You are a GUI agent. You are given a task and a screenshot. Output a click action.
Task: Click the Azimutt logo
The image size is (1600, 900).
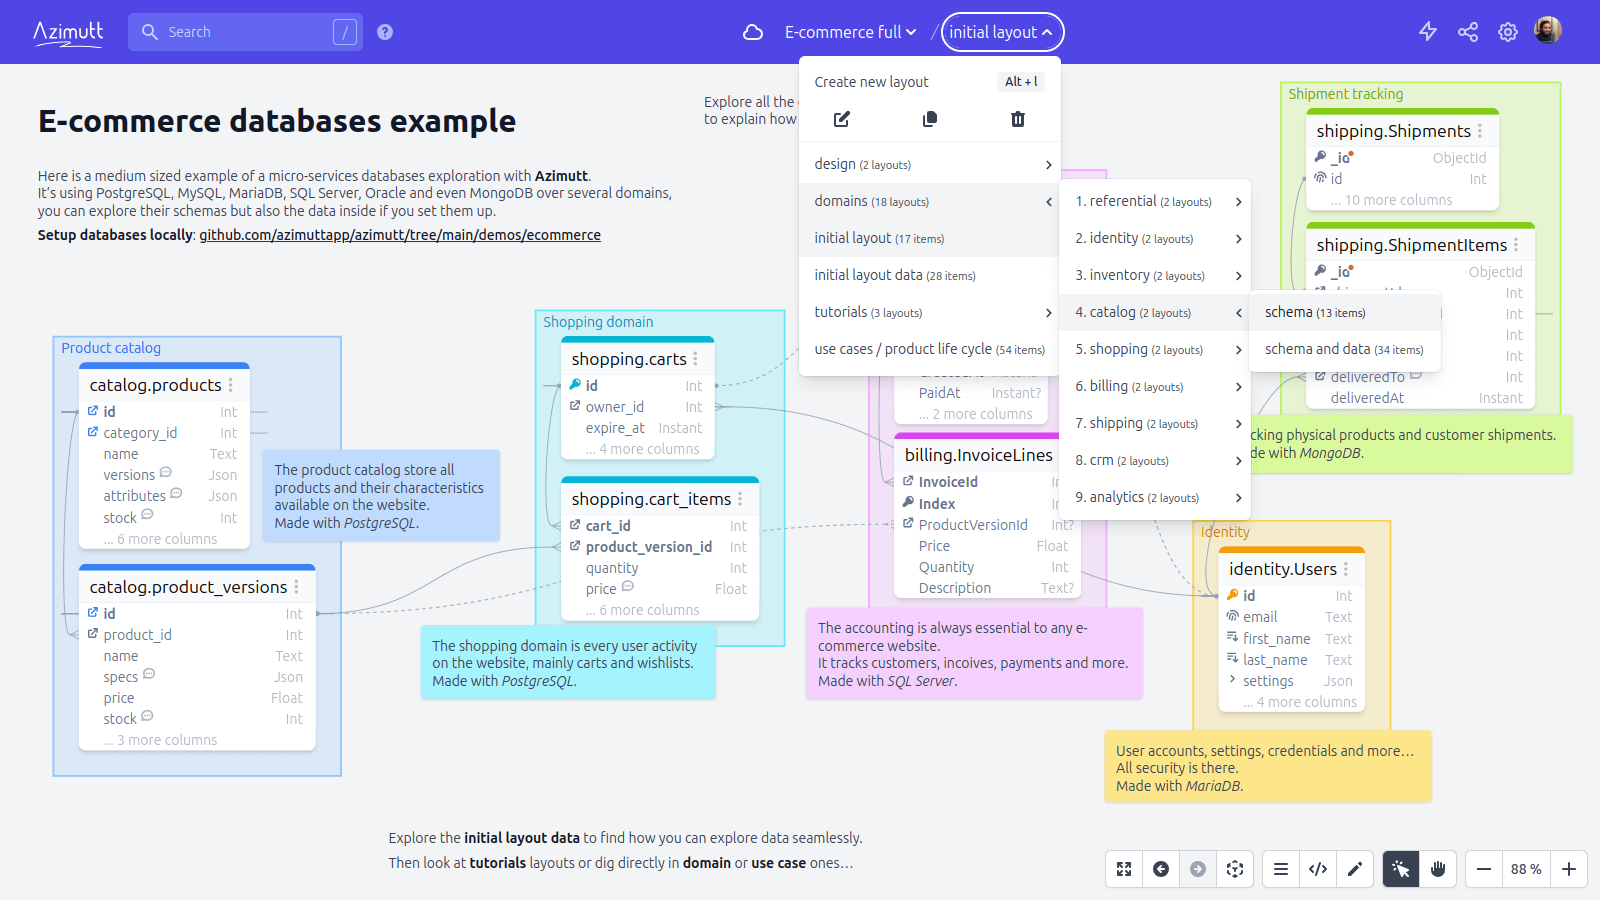[68, 32]
